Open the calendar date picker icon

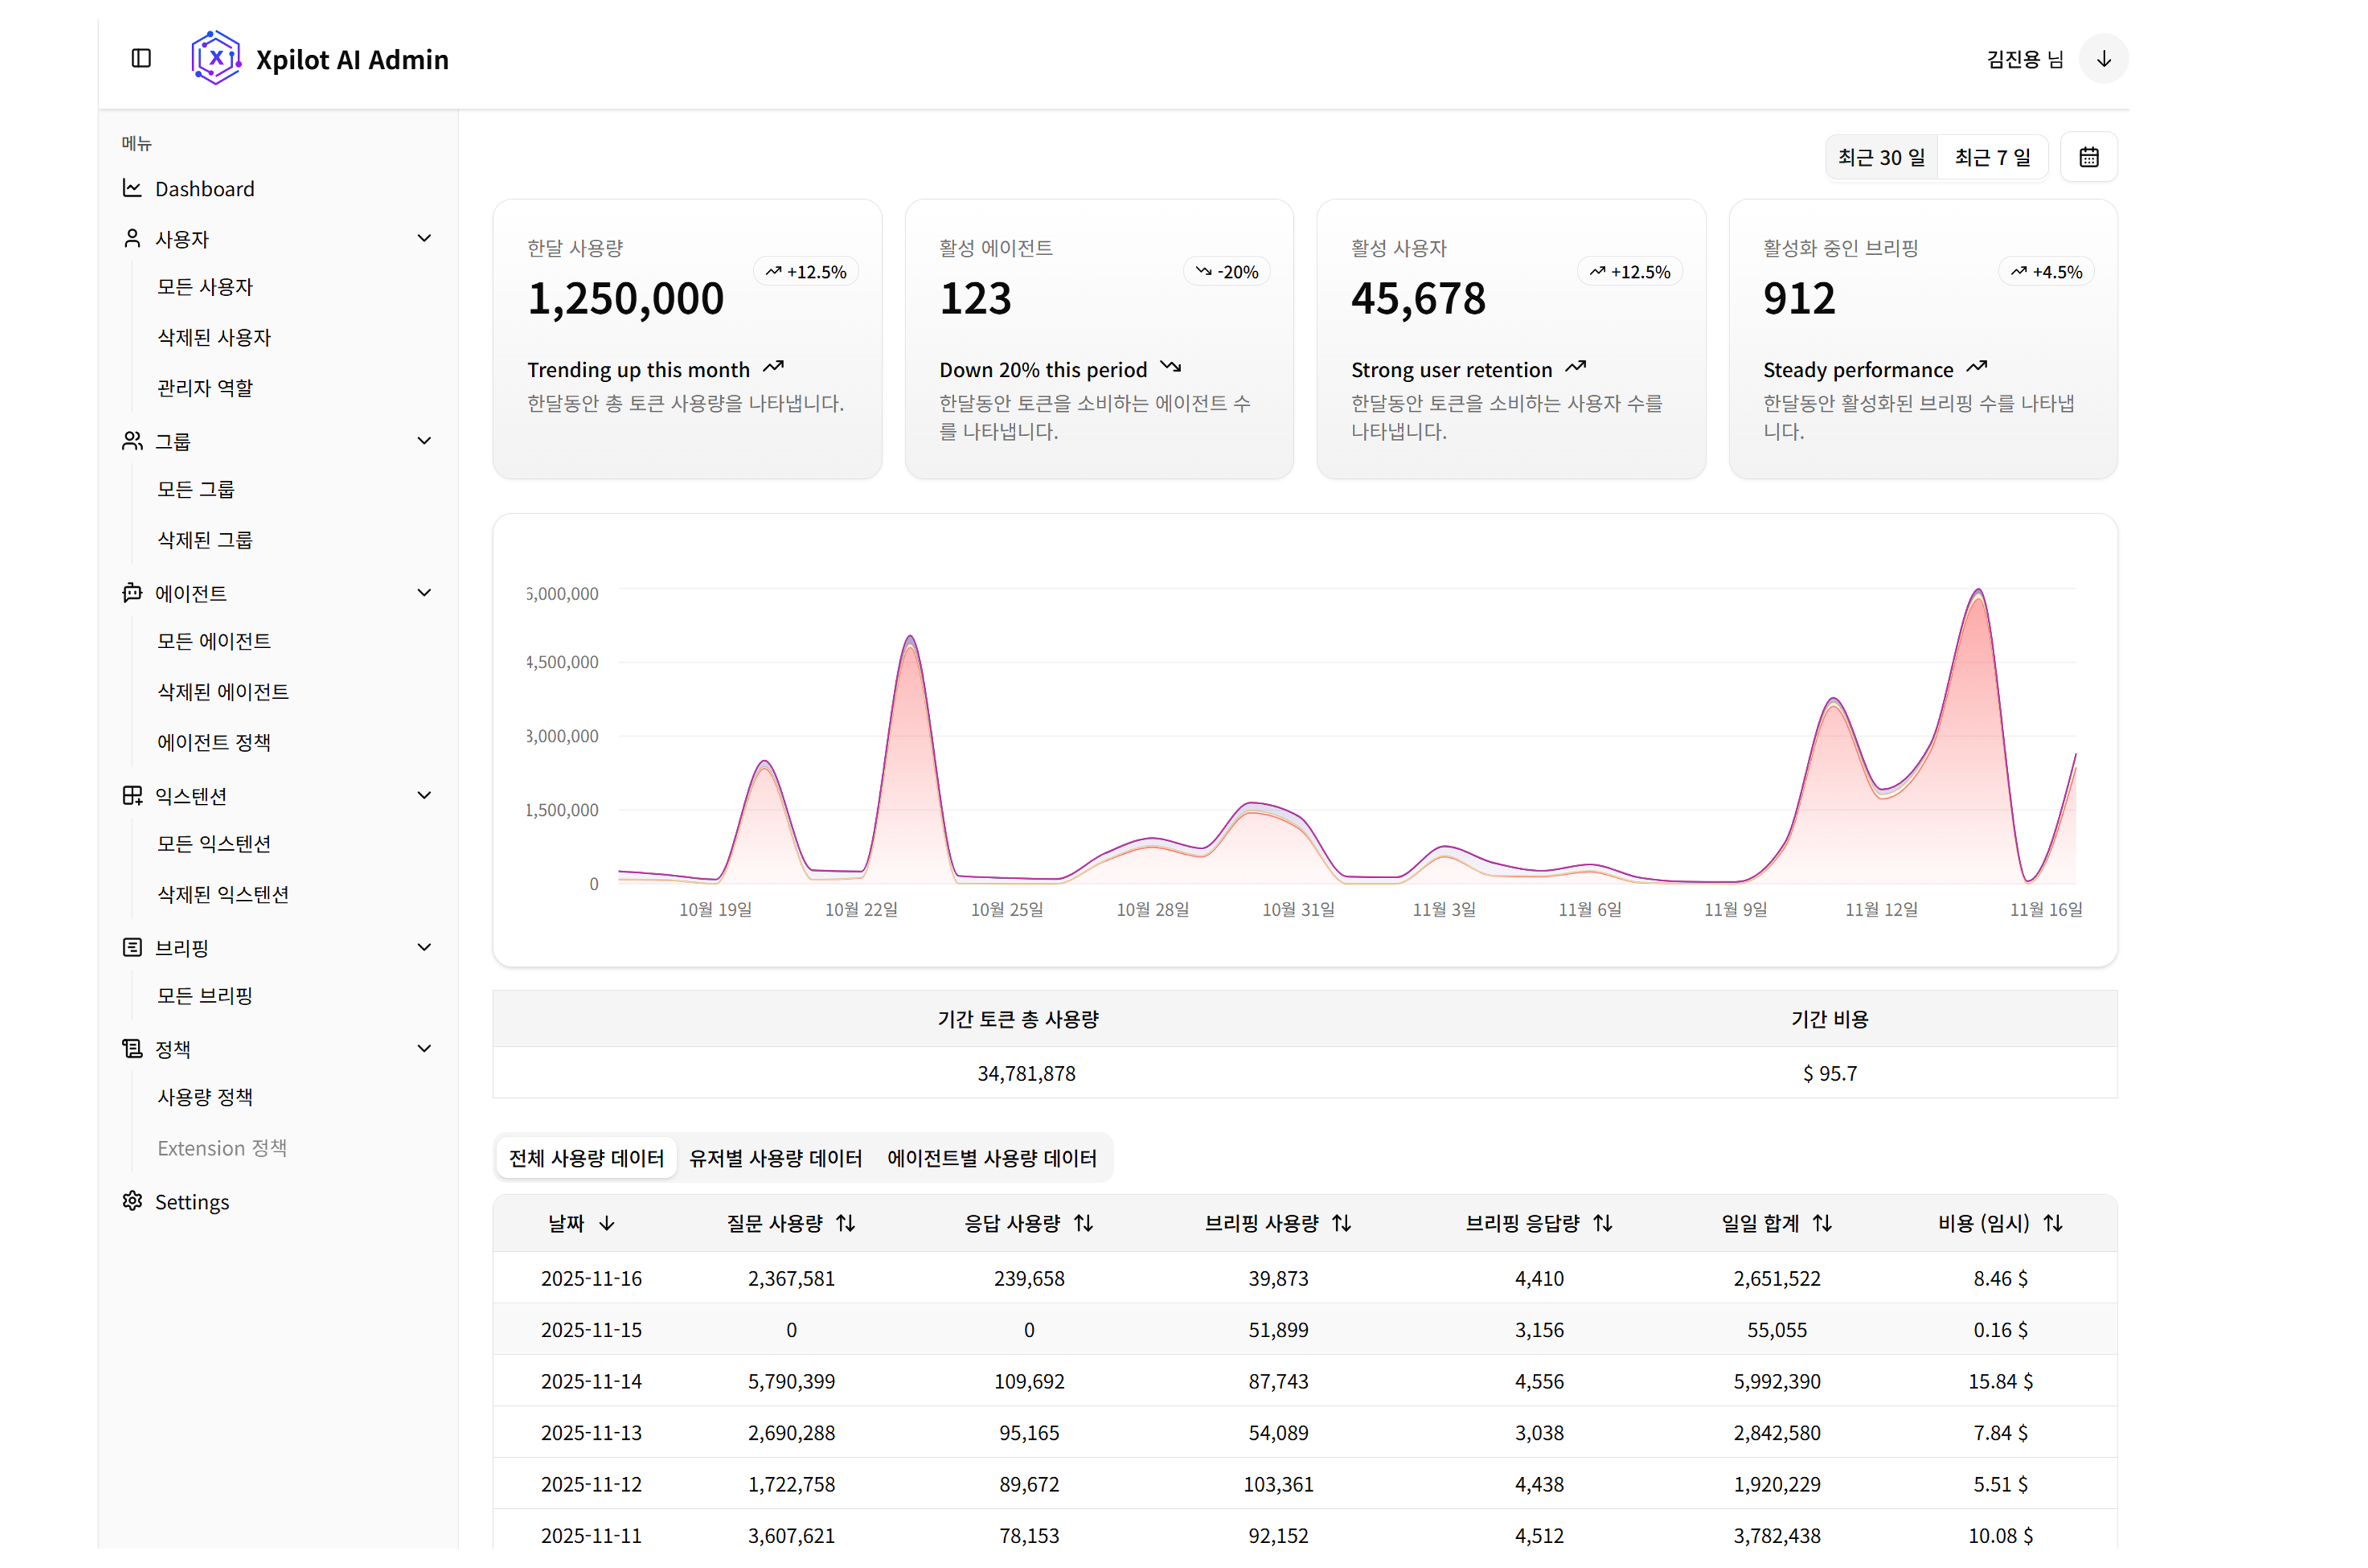pyautogui.click(x=2088, y=157)
